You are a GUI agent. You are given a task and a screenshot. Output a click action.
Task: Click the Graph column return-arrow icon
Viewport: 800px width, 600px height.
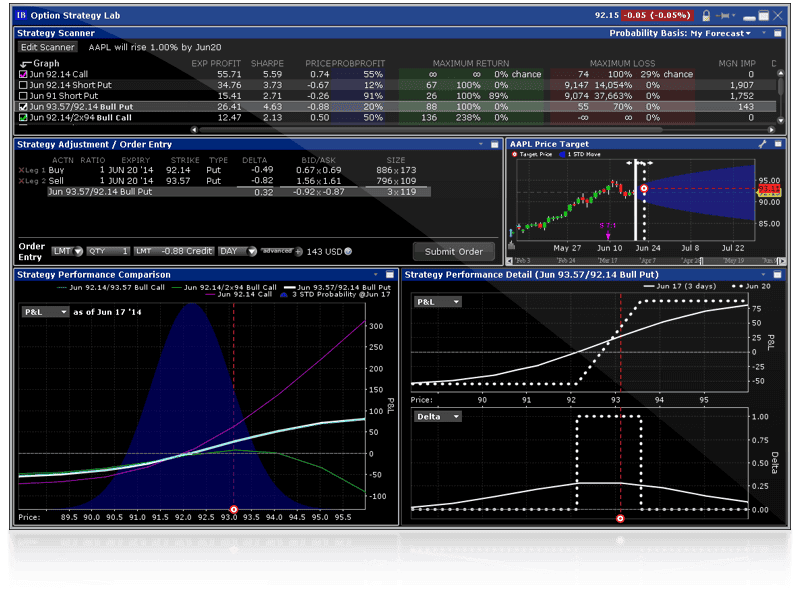26,64
